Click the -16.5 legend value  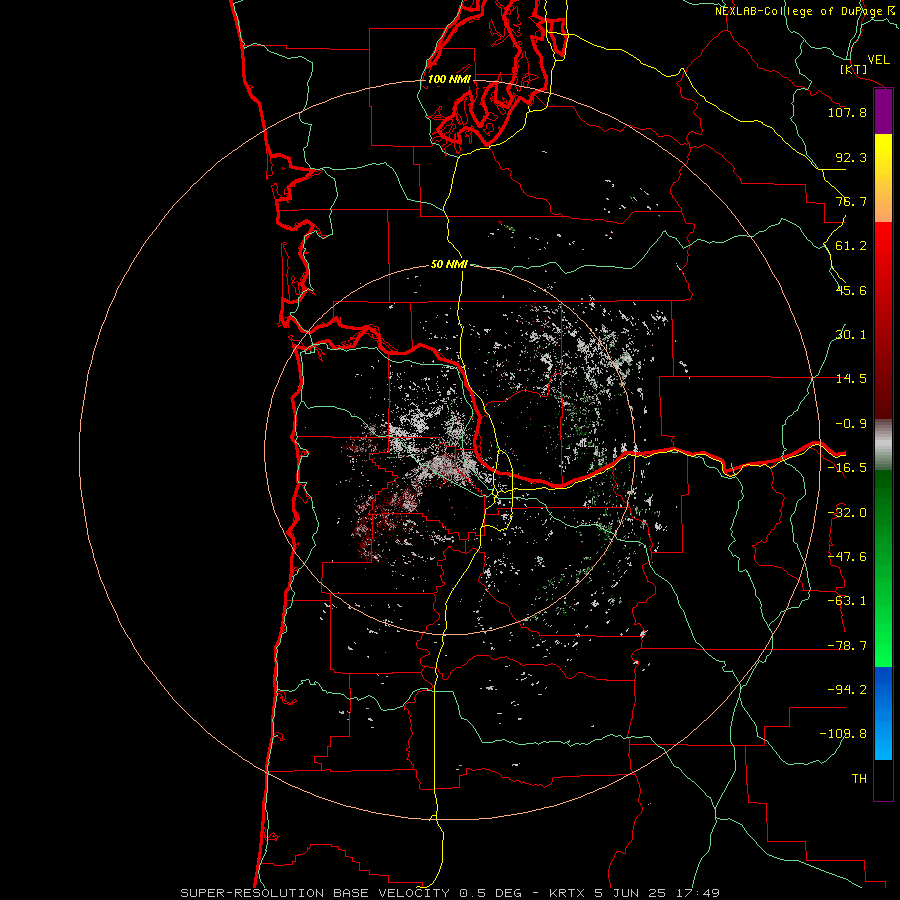point(847,468)
